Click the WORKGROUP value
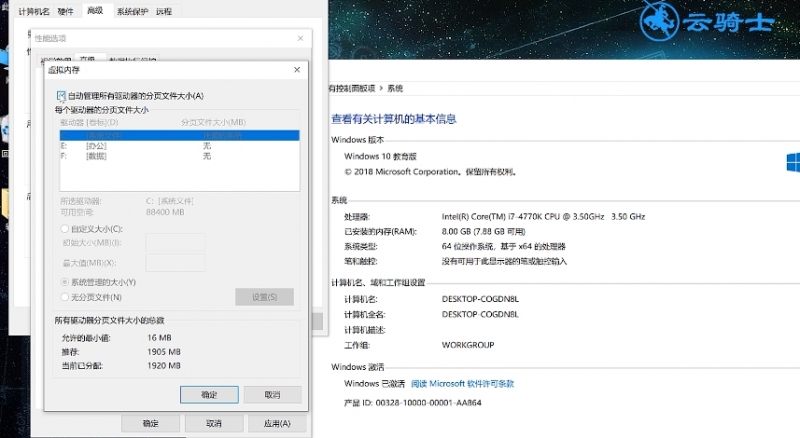This screenshot has width=800, height=438. tap(468, 345)
